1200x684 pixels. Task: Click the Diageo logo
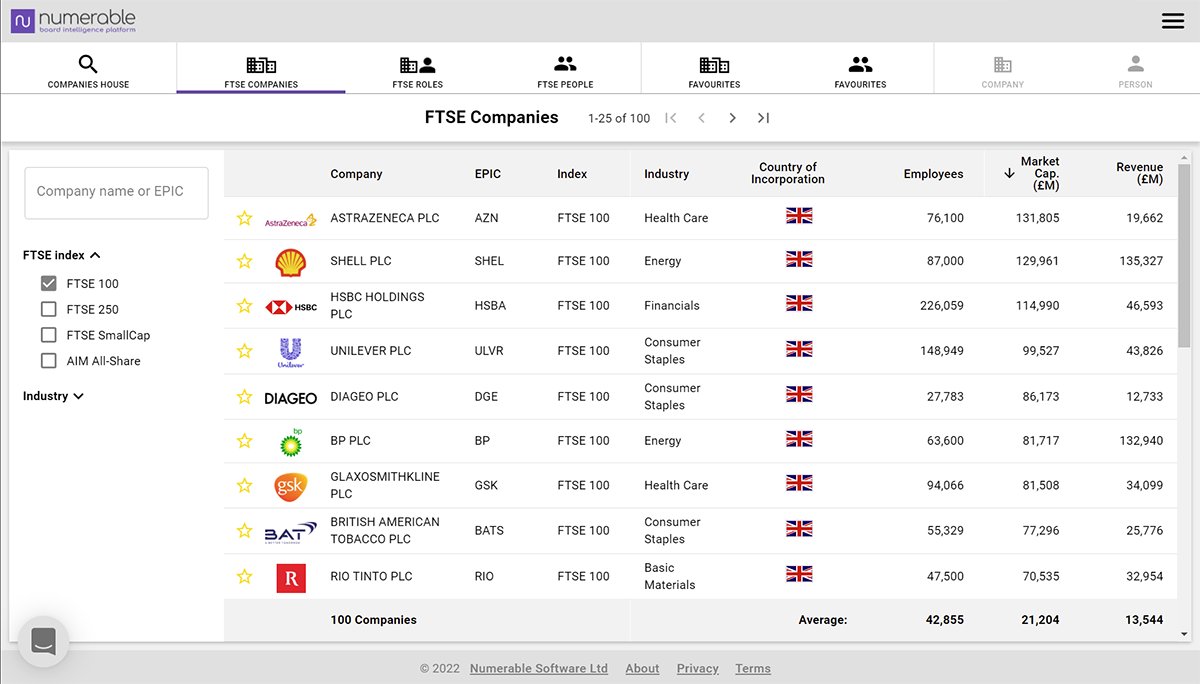(x=290, y=398)
